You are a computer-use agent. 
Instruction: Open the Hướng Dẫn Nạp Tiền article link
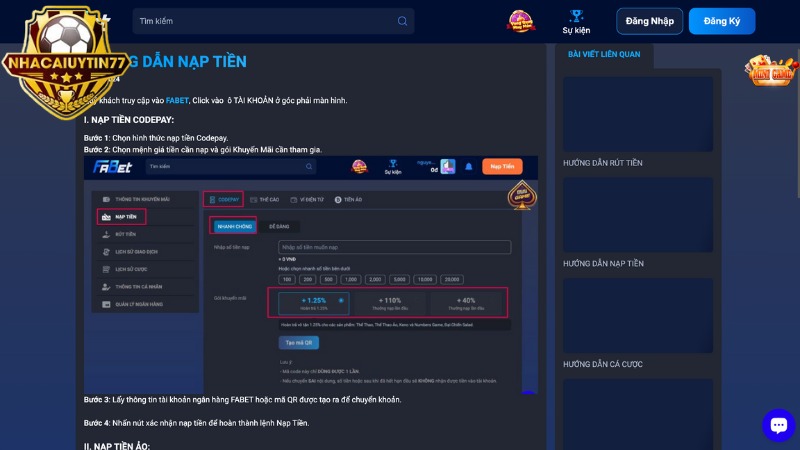click(x=603, y=264)
